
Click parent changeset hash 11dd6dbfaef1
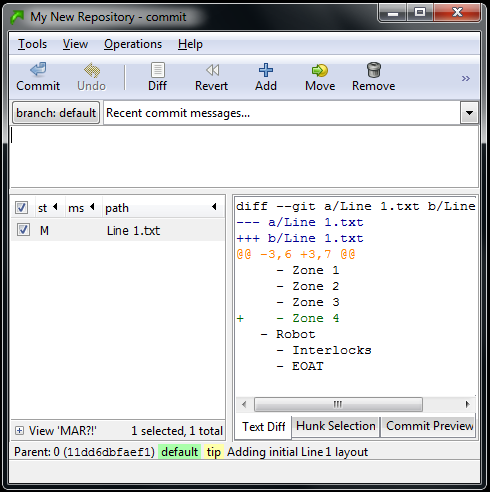click(x=109, y=452)
